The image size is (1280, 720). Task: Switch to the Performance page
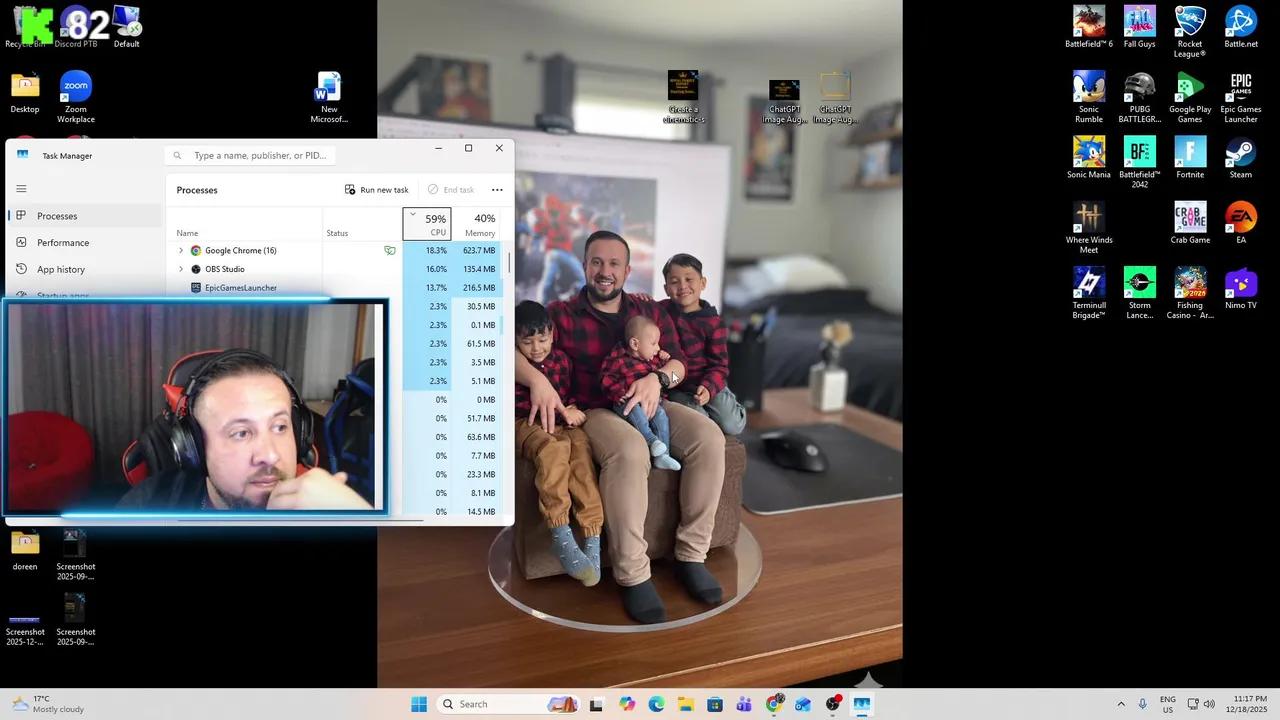coord(84,243)
